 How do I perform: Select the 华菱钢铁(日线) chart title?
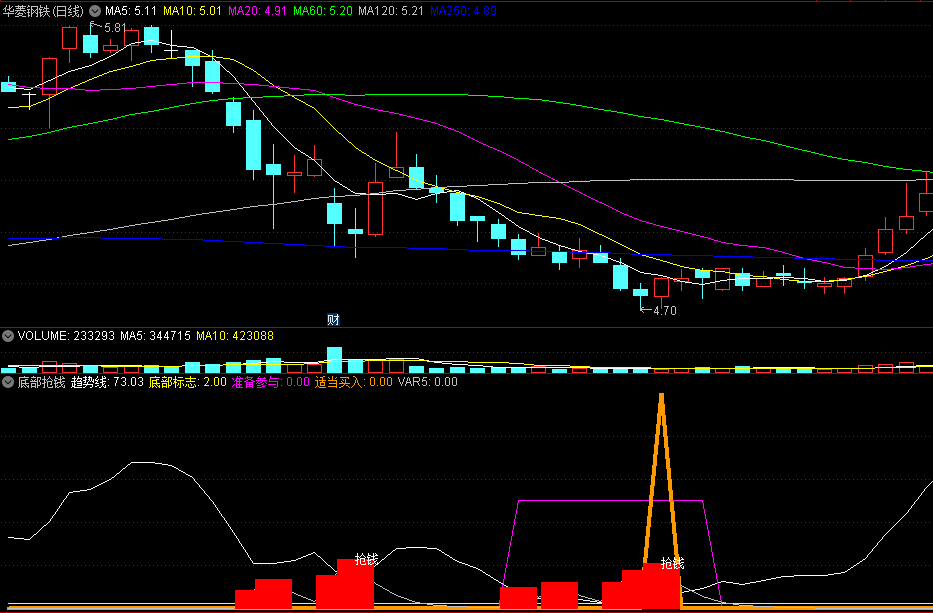(43, 11)
